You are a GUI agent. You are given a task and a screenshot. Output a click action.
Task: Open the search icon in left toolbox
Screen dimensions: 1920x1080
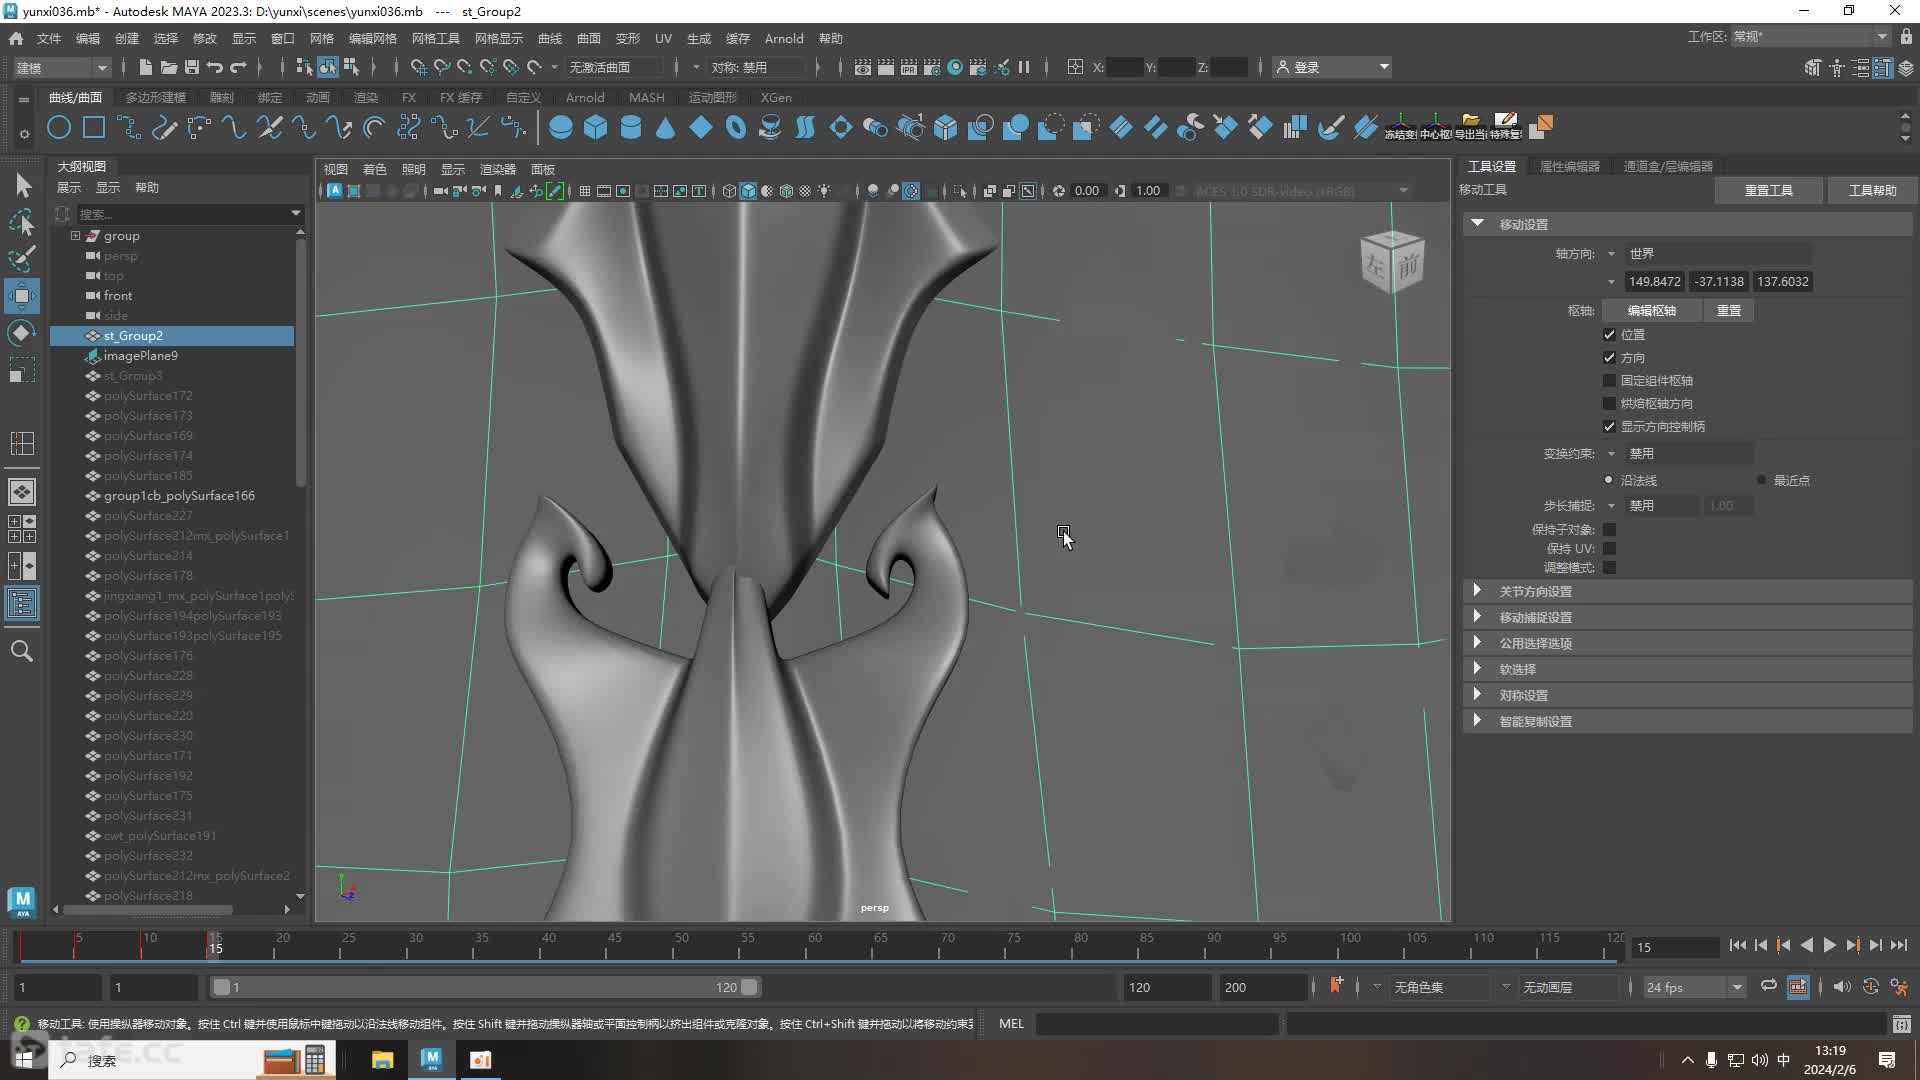pyautogui.click(x=22, y=651)
